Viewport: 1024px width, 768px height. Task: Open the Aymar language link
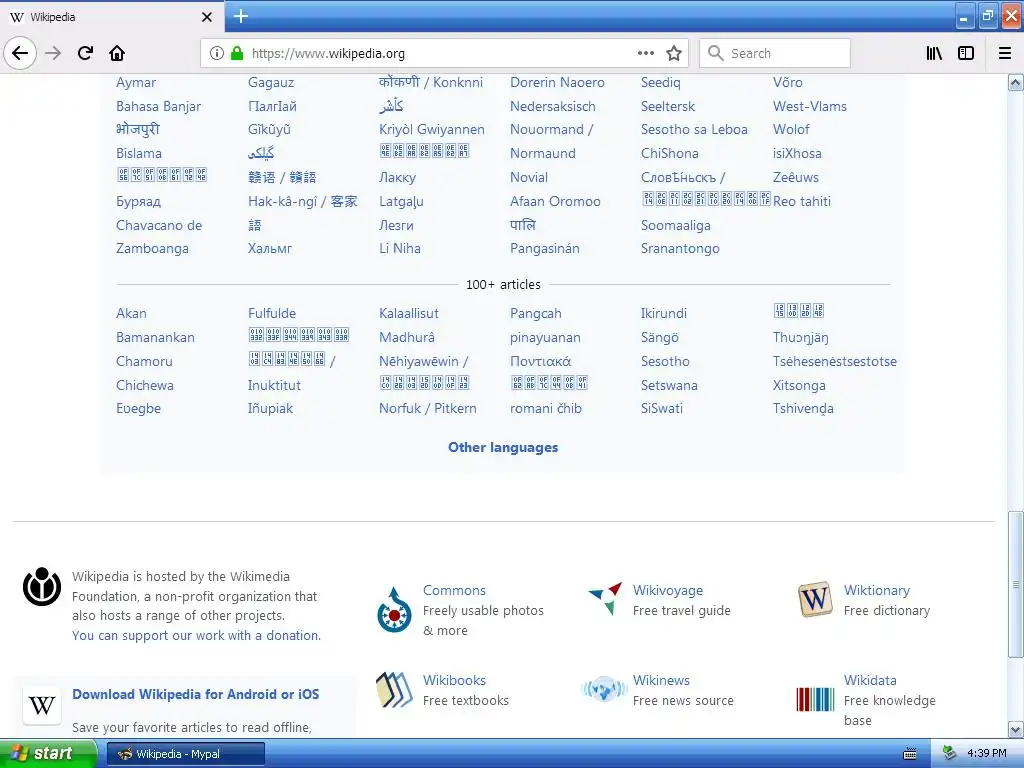point(136,82)
